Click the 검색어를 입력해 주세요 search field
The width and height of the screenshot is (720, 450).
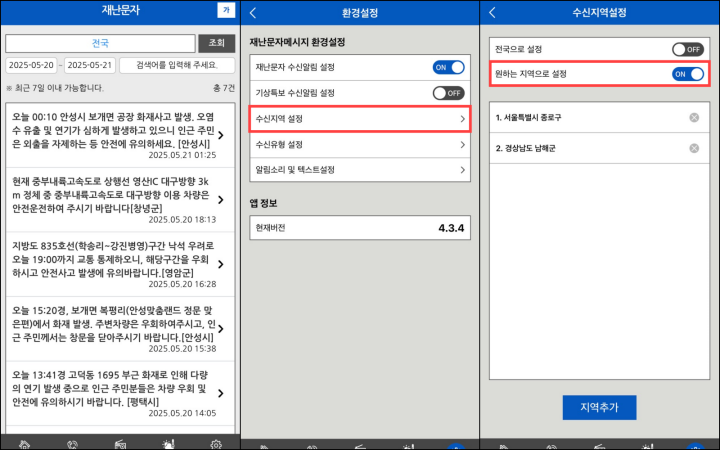(x=176, y=65)
